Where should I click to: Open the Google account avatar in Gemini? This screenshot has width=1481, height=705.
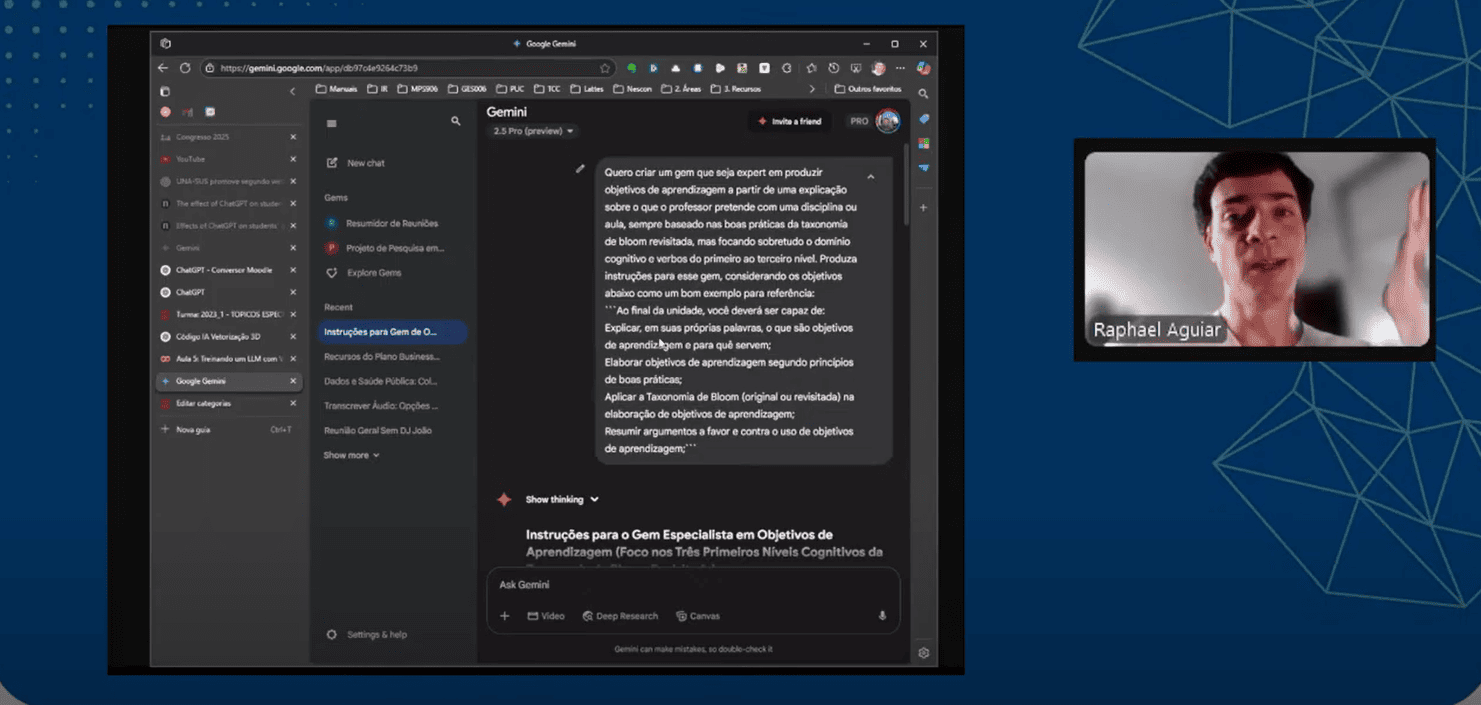click(887, 121)
